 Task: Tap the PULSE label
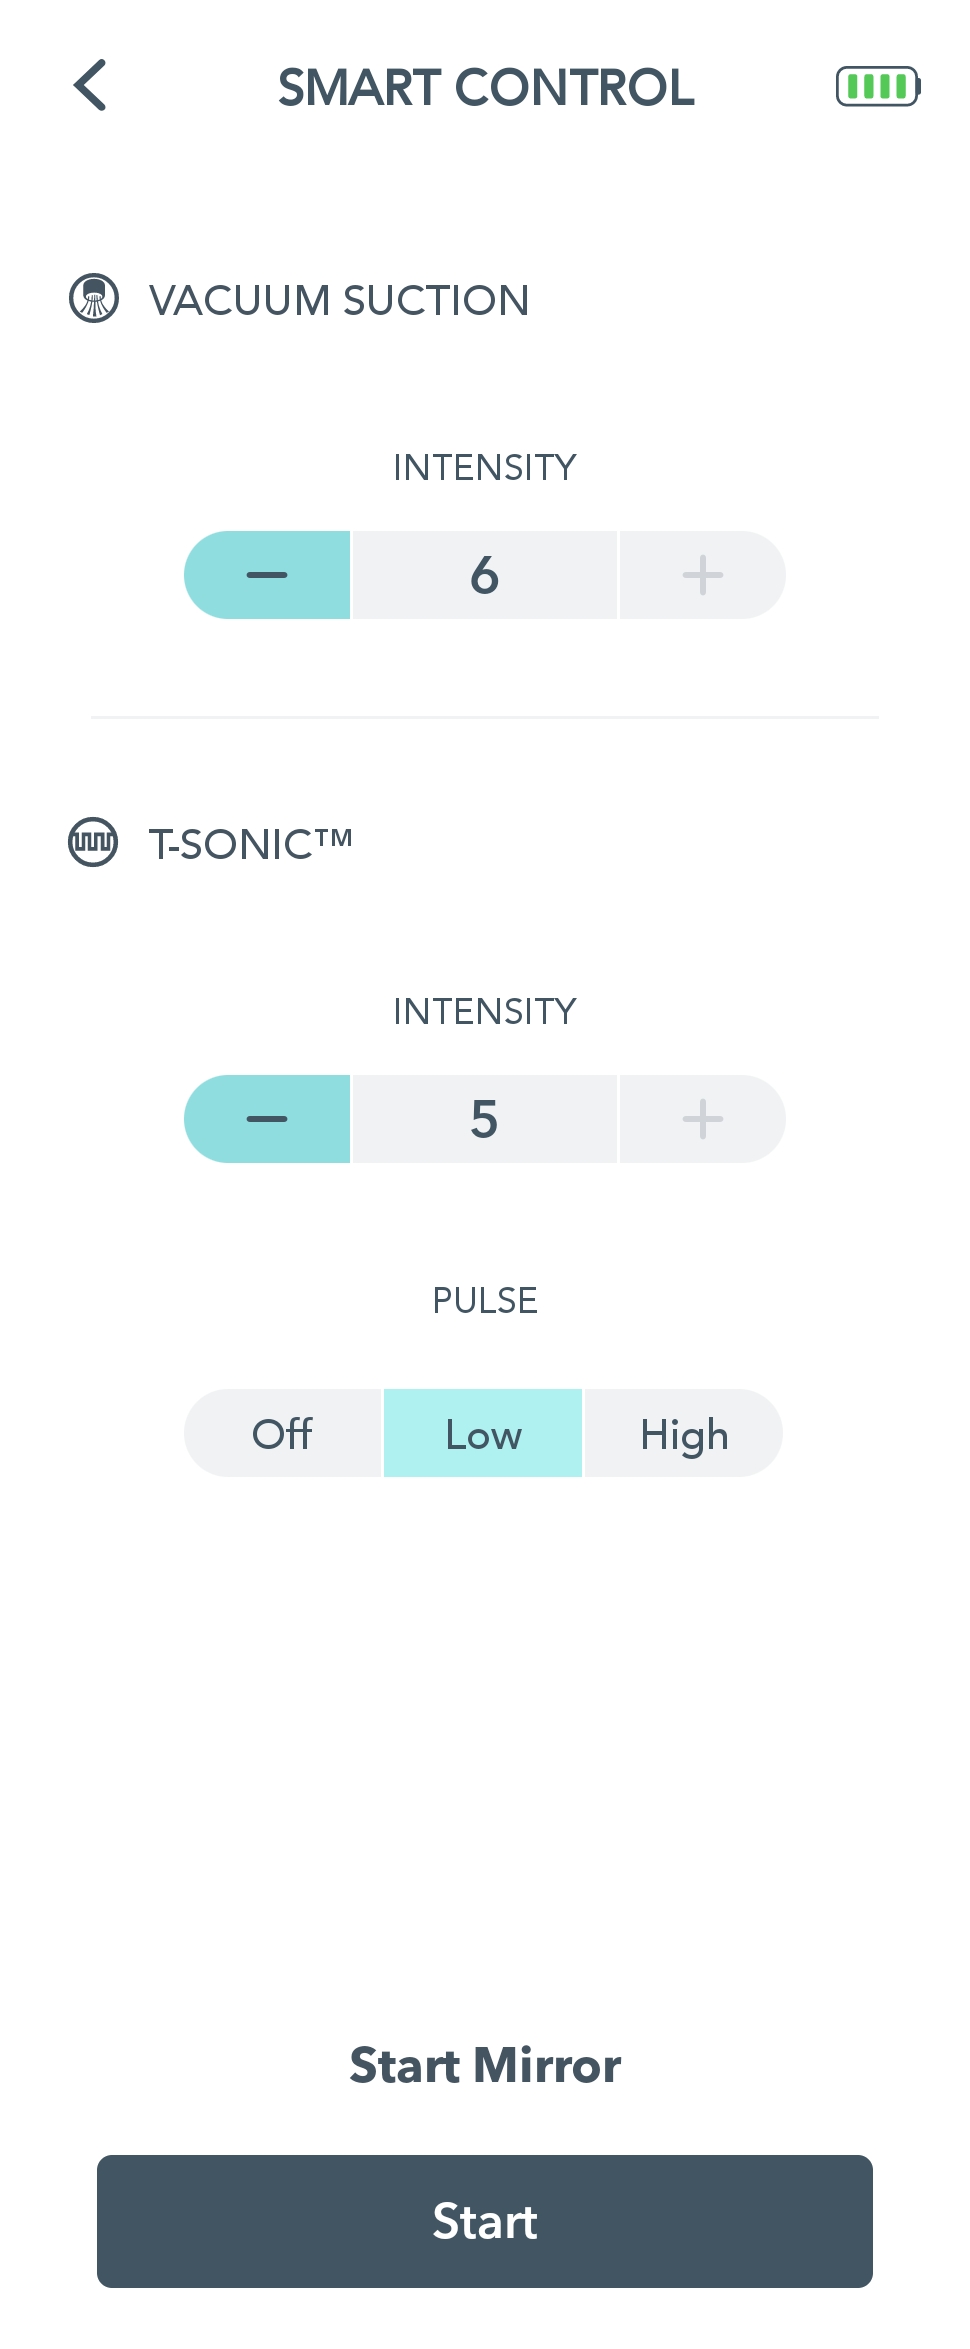[485, 1300]
